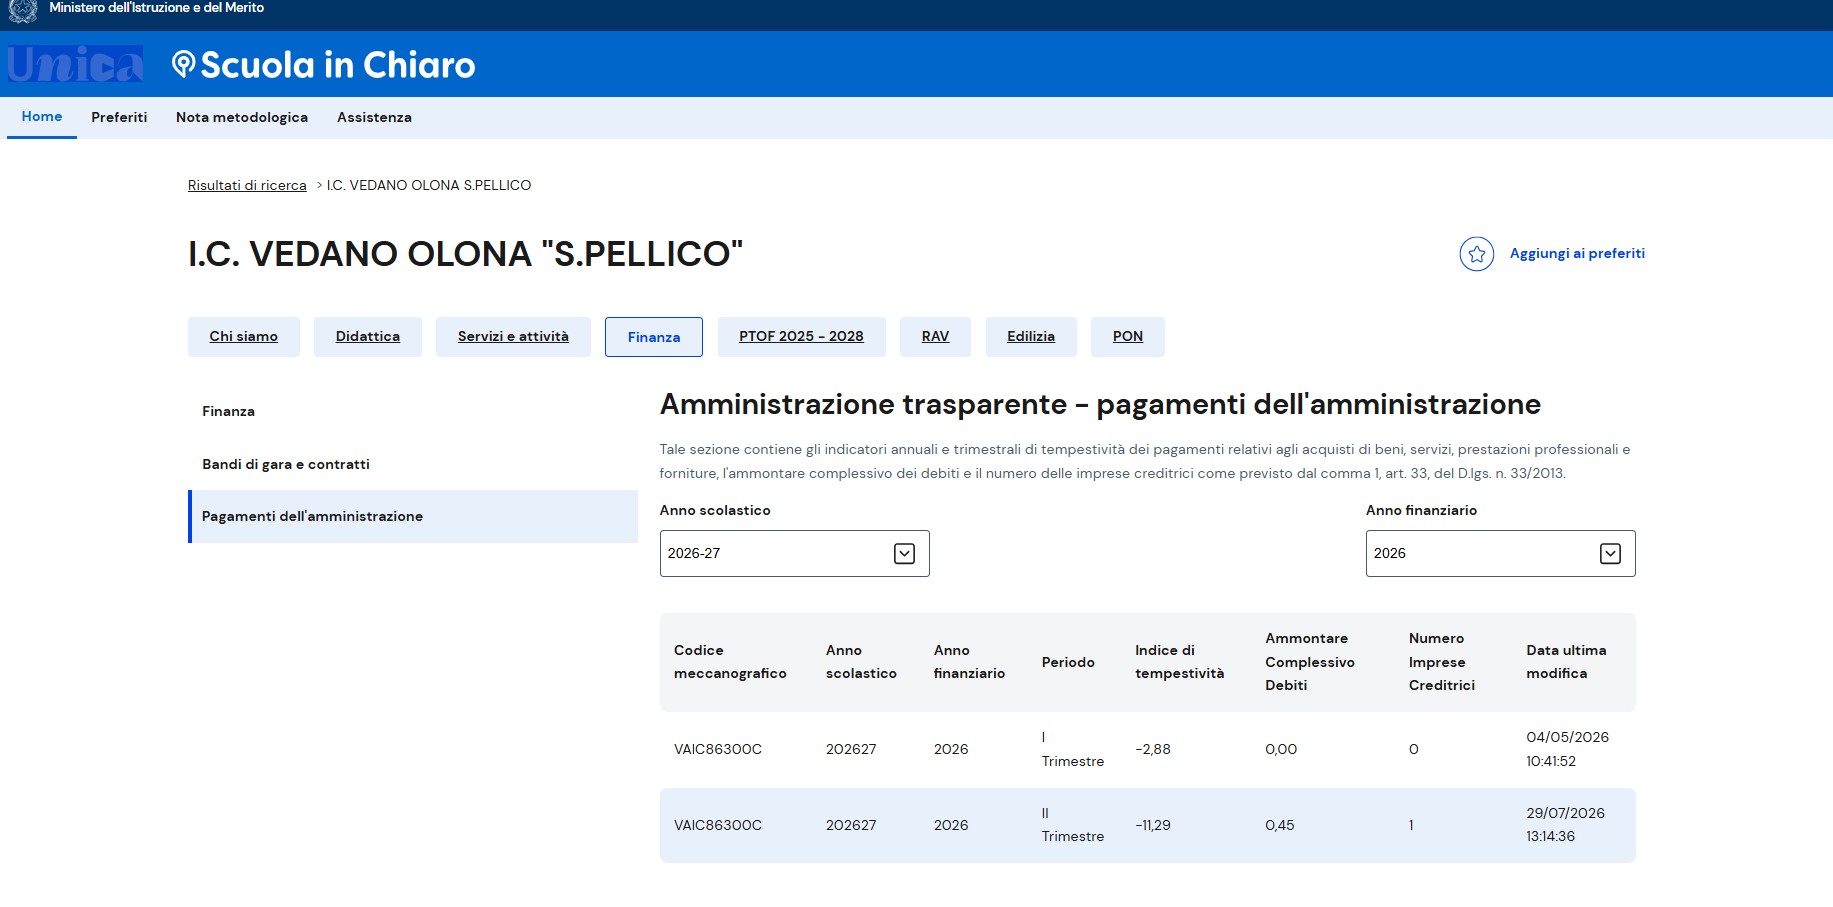The image size is (1833, 907).
Task: Click VAIC86300C in the II Trimestre row
Action: click(x=718, y=826)
